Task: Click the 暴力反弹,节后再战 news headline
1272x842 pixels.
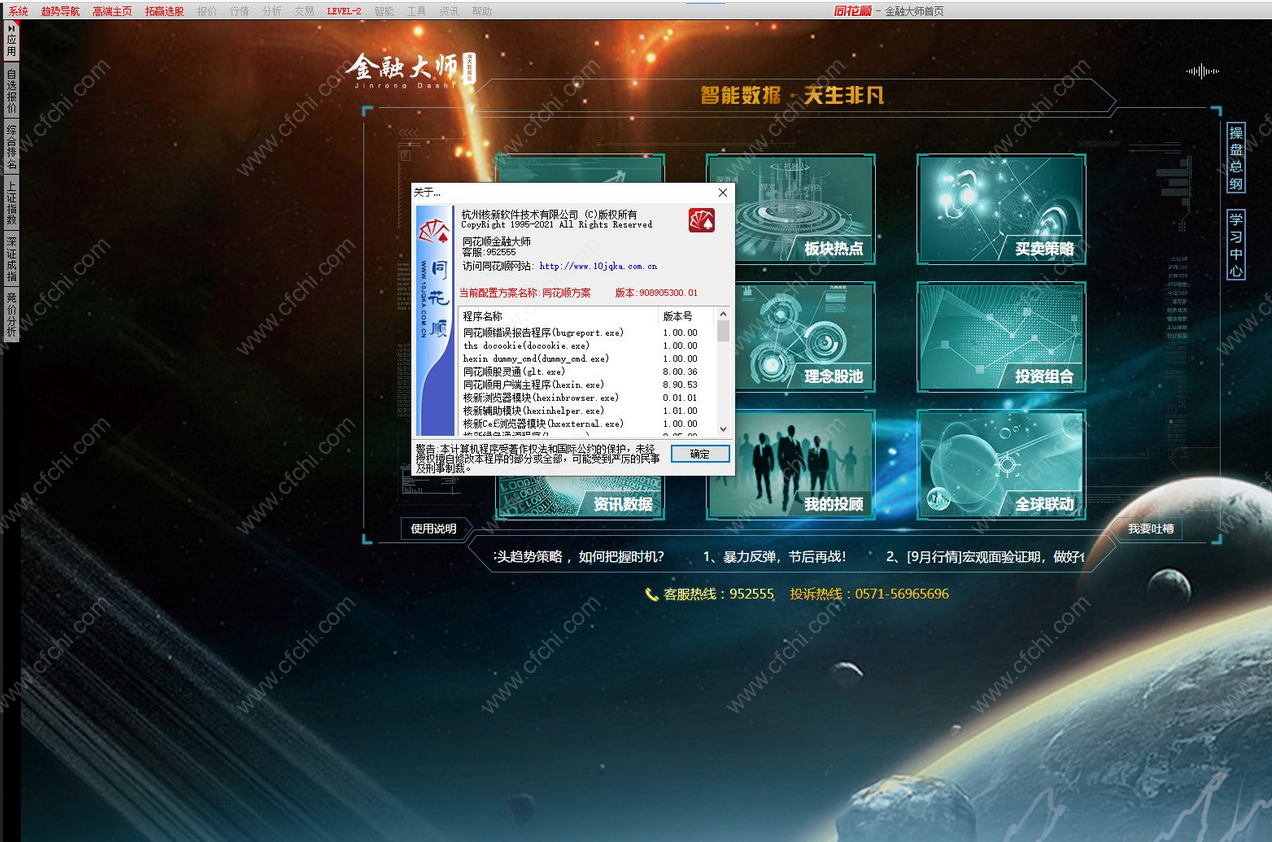Action: (774, 557)
